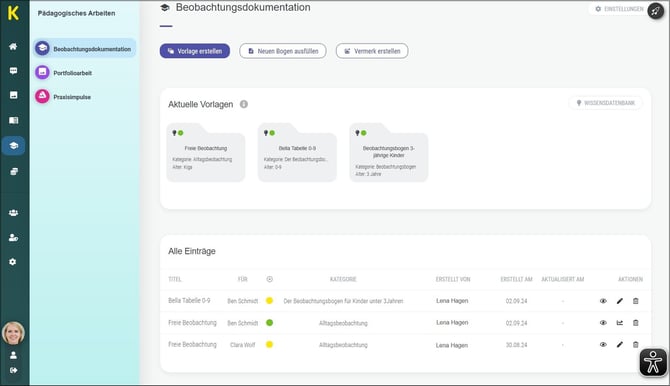Click the K logo at top left

[13, 13]
